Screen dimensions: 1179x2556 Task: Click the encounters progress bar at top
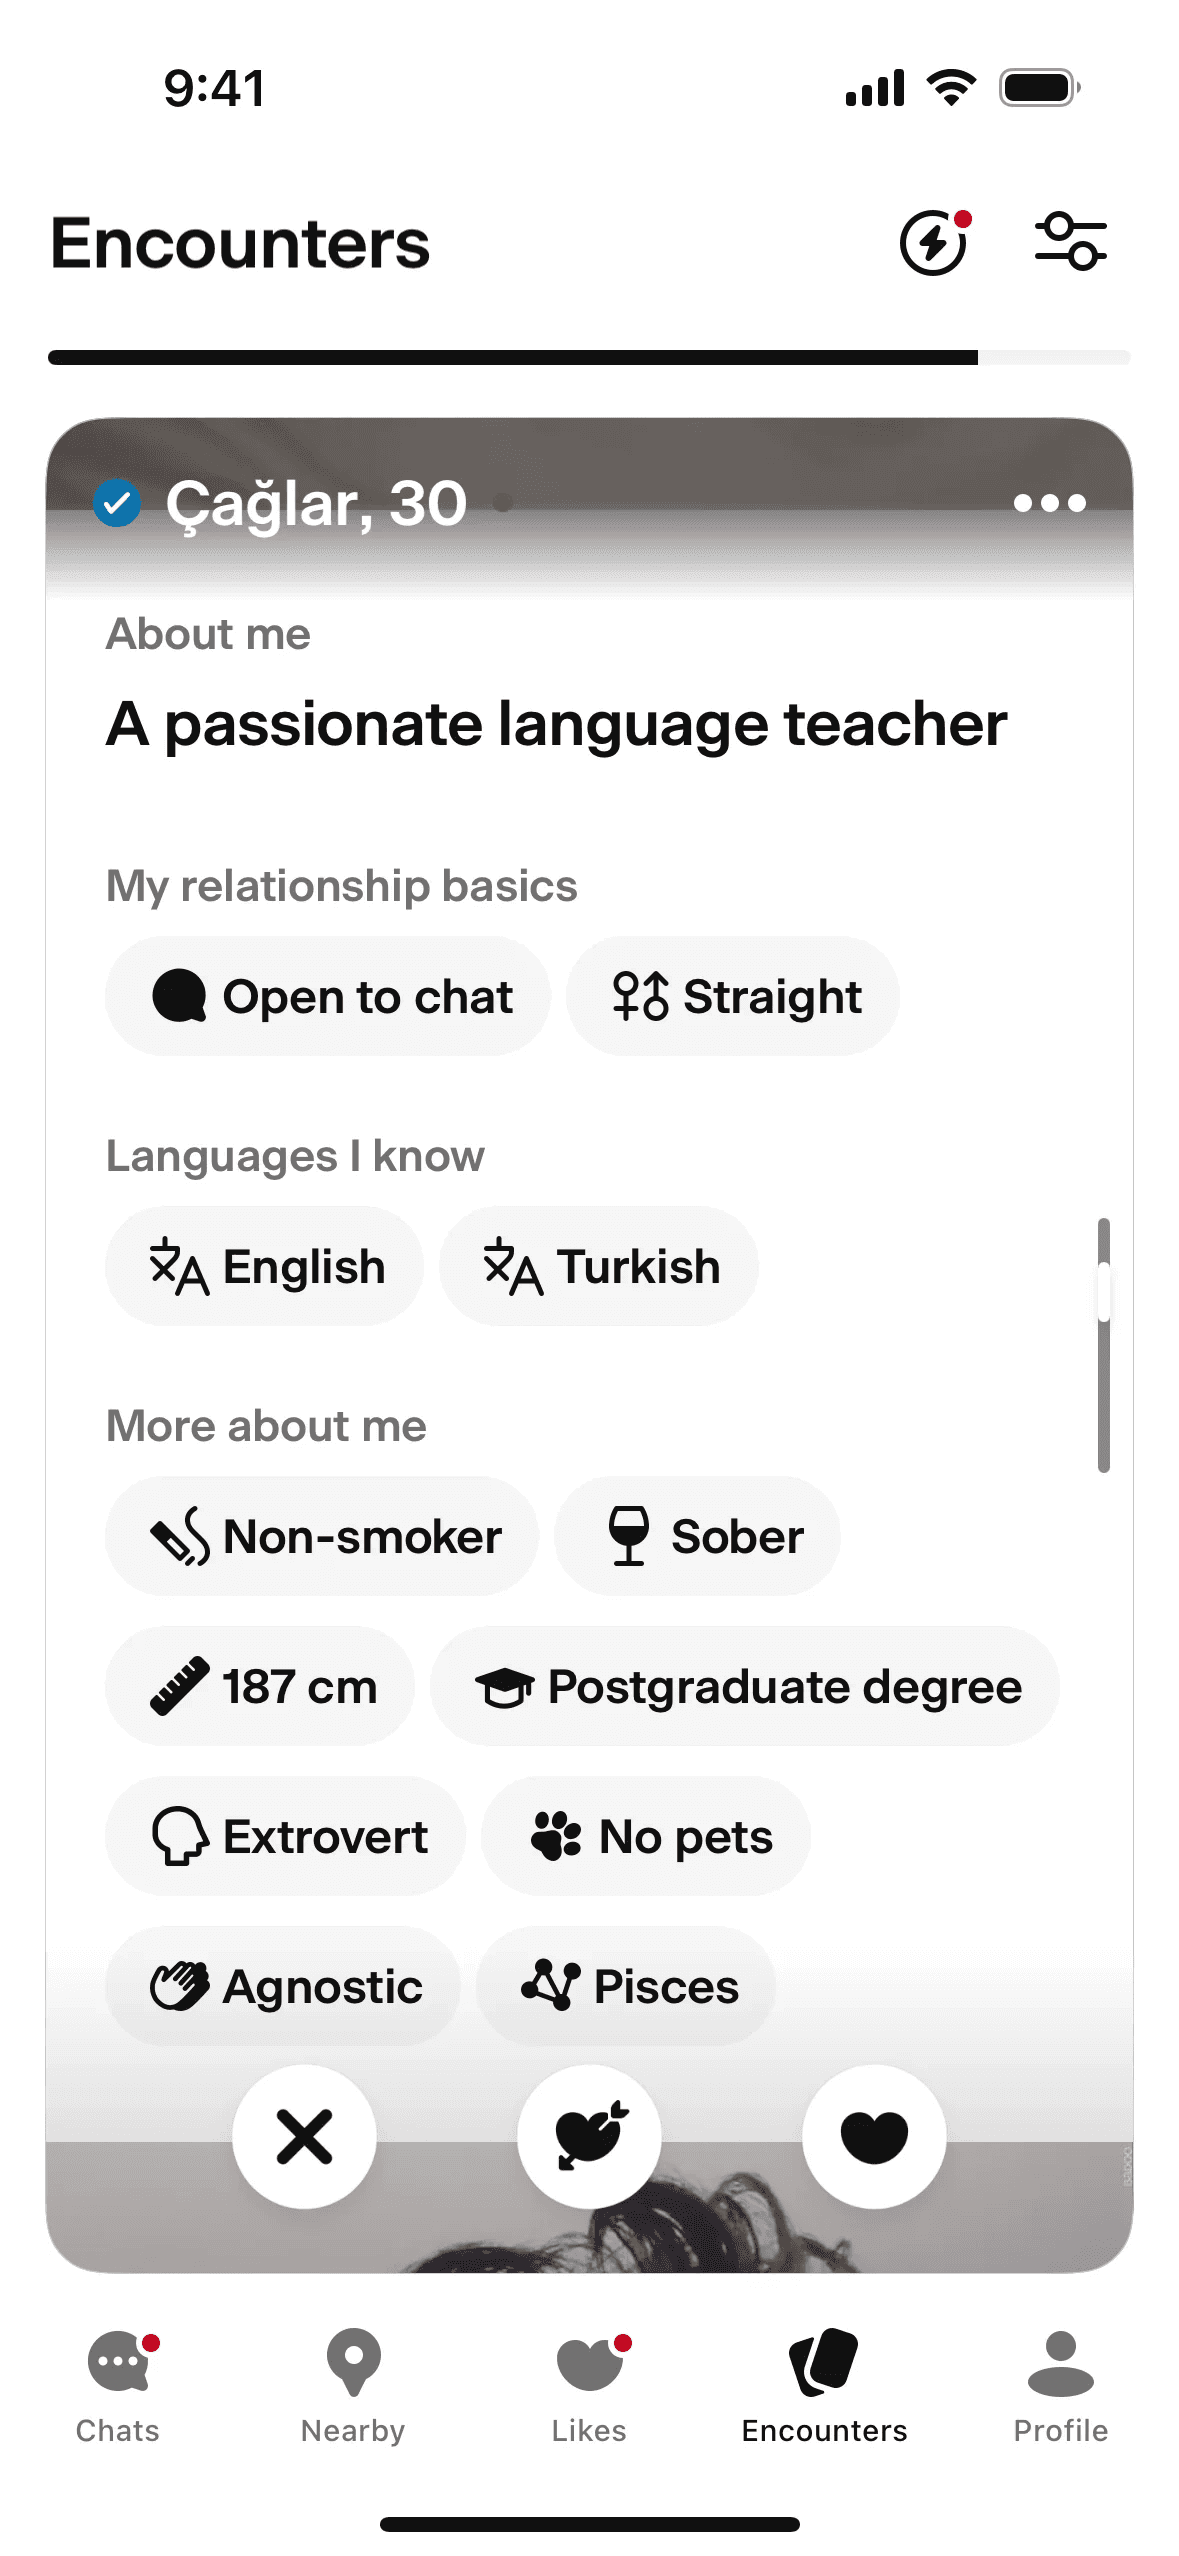(x=589, y=358)
